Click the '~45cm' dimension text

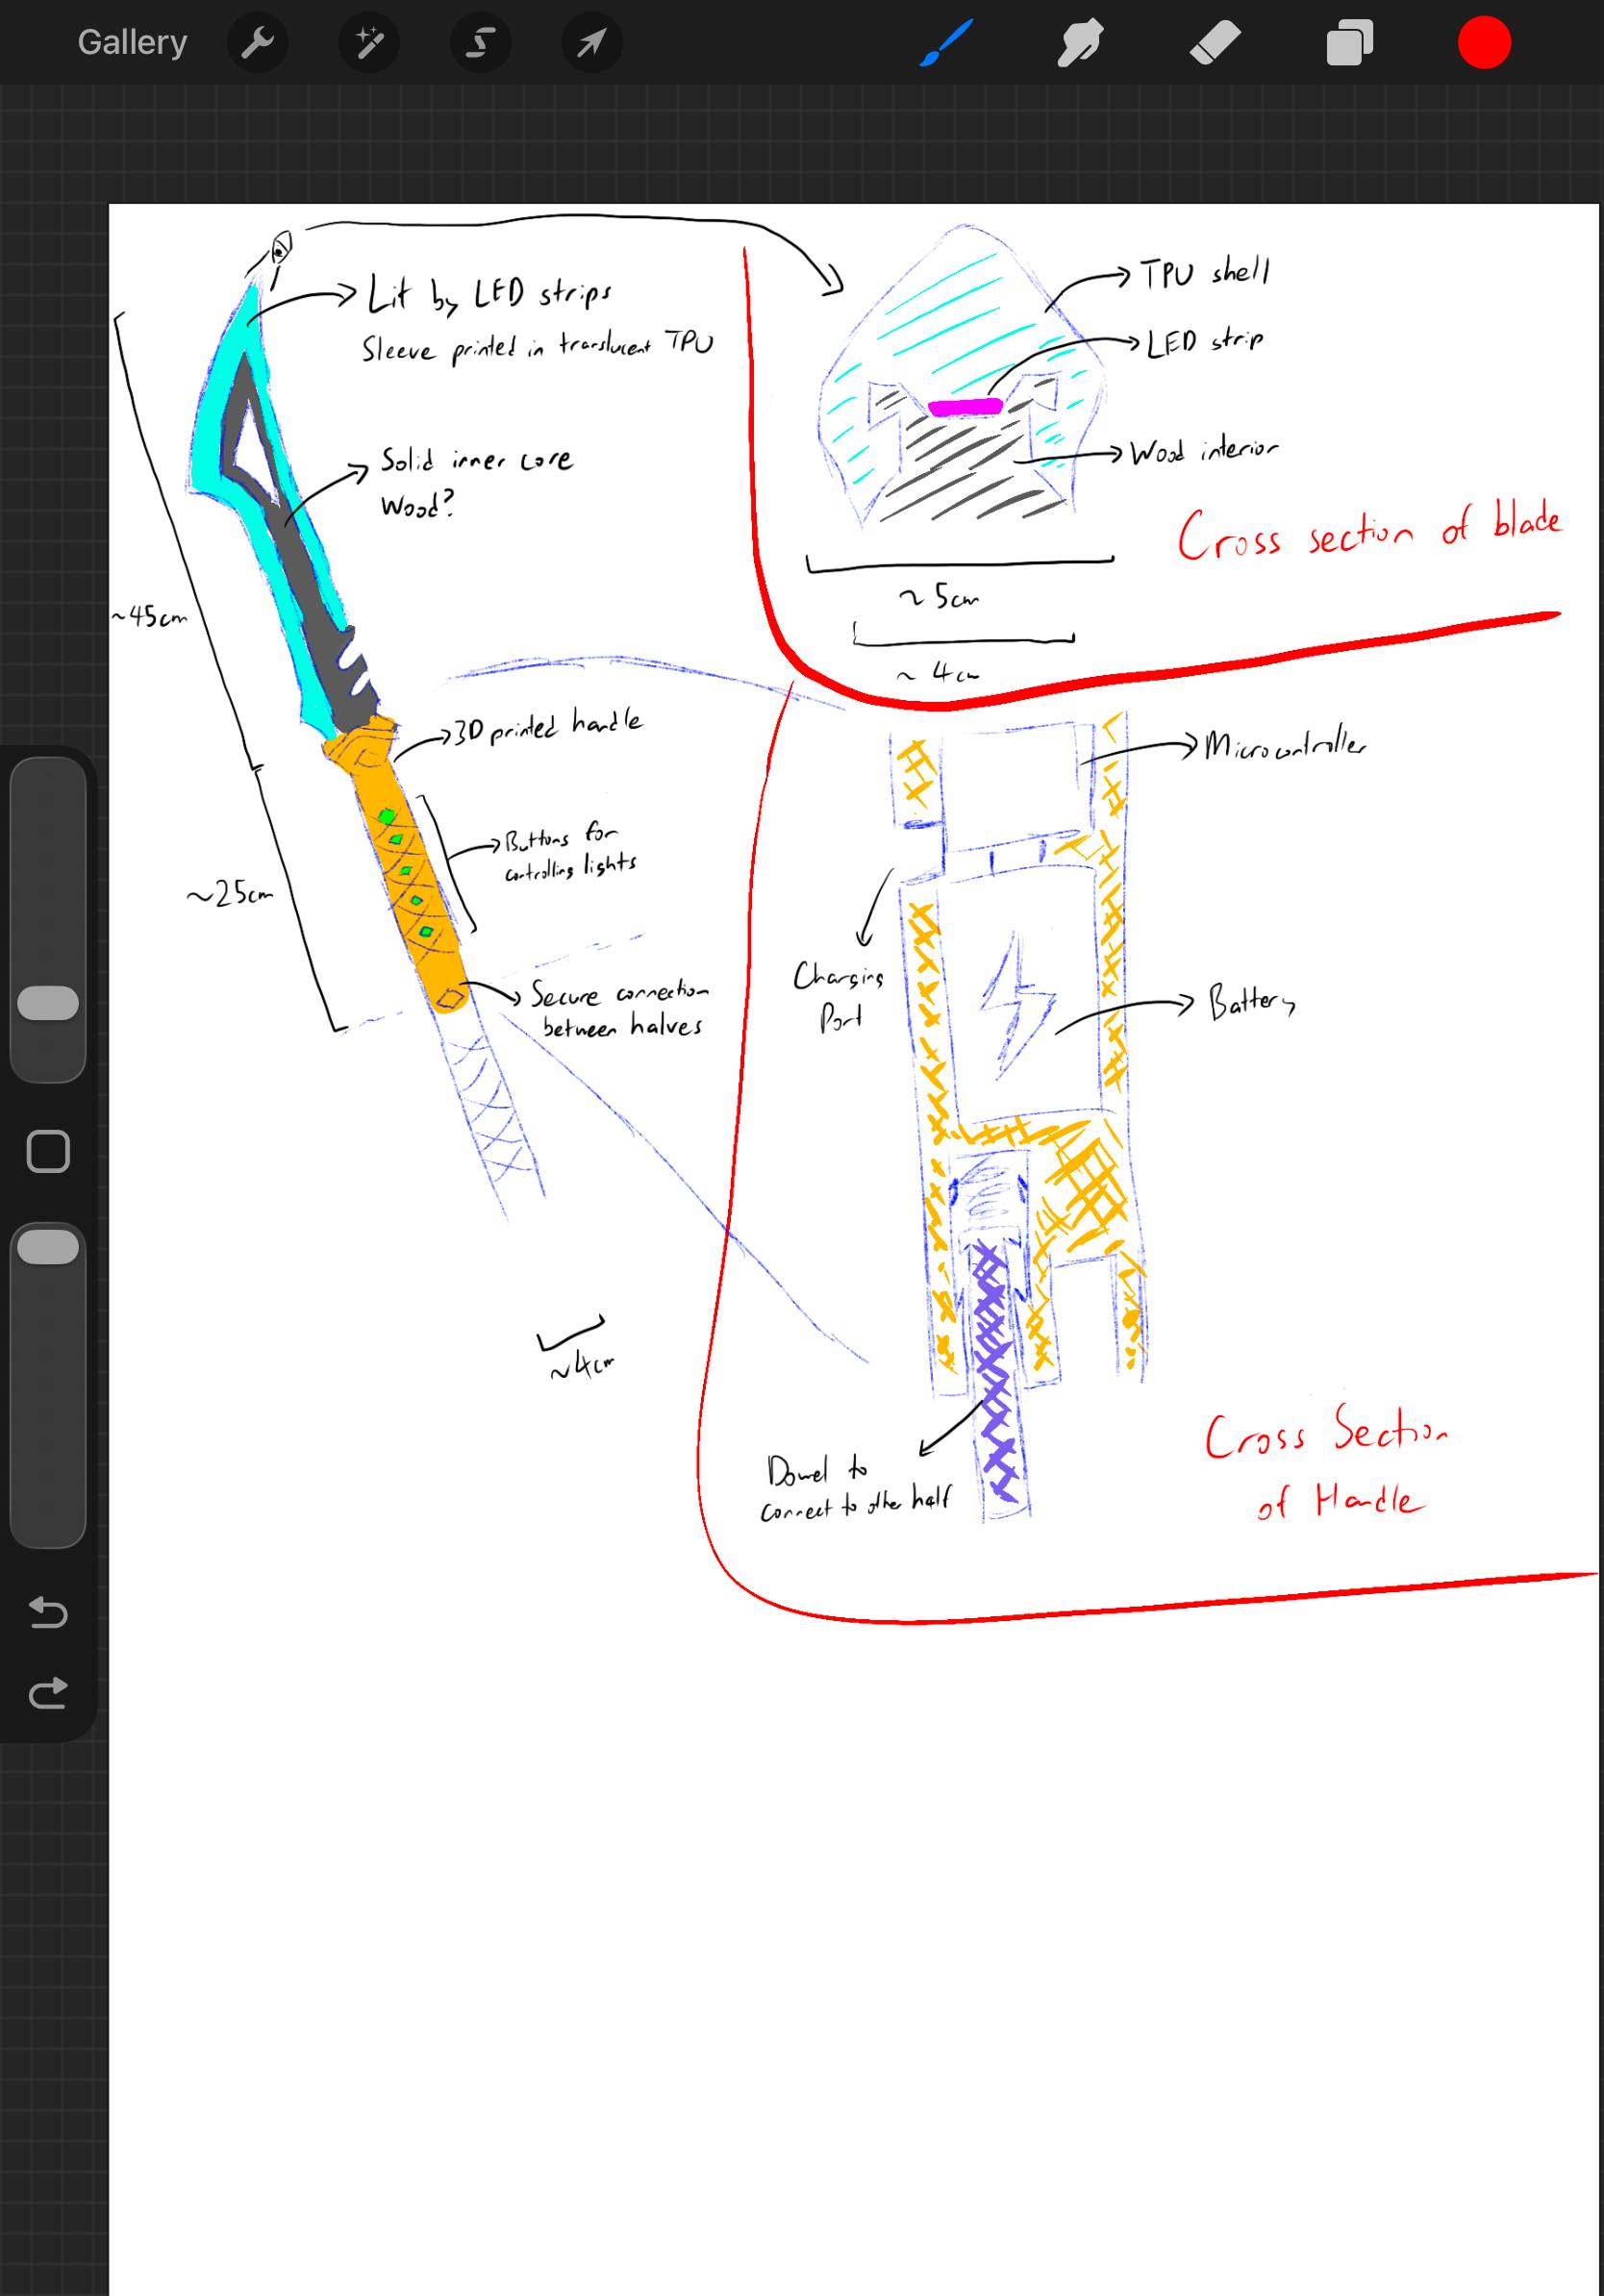tap(149, 616)
